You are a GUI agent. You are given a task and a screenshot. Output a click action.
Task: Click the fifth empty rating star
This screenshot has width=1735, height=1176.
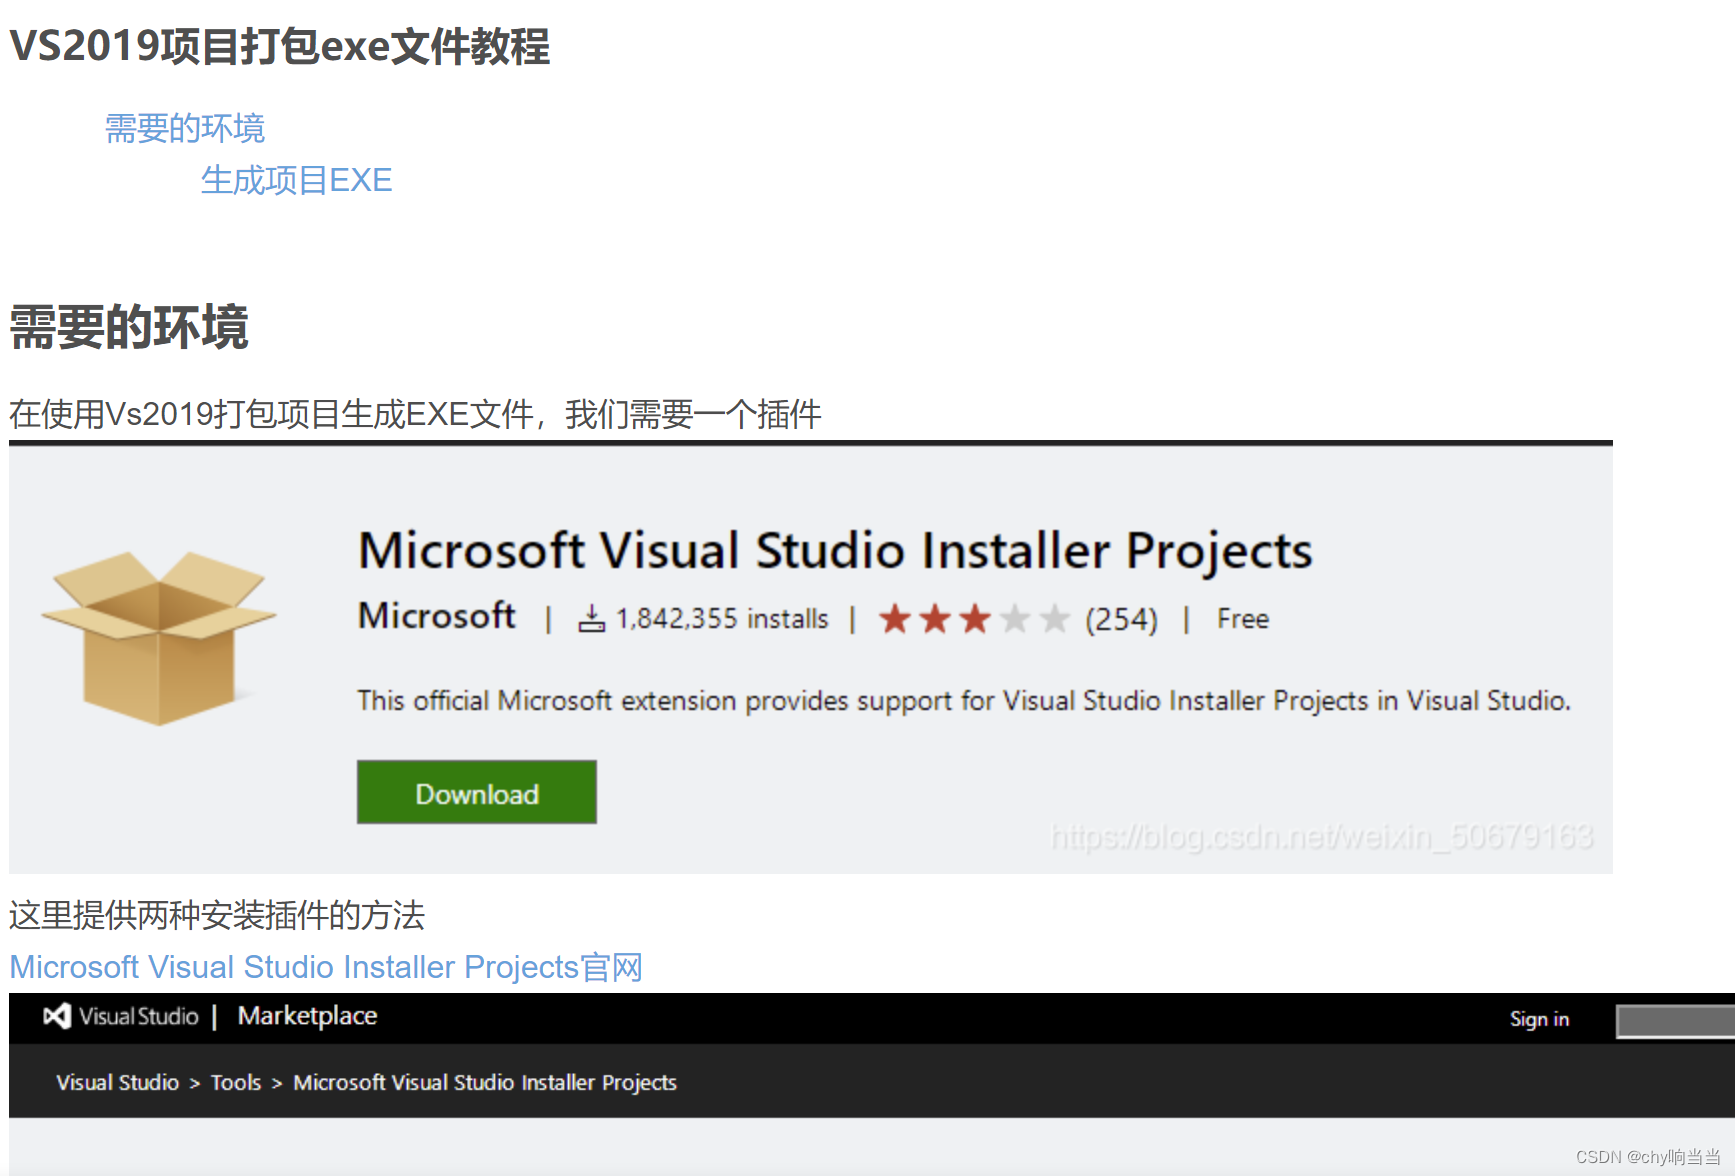[1053, 619]
